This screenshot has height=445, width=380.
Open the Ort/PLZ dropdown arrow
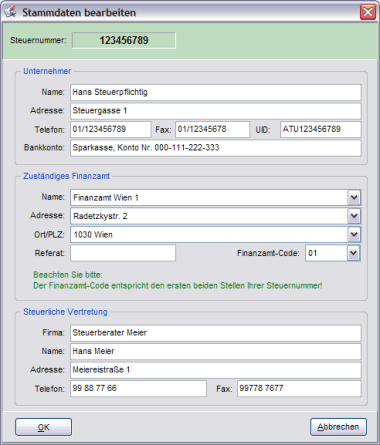(354, 235)
